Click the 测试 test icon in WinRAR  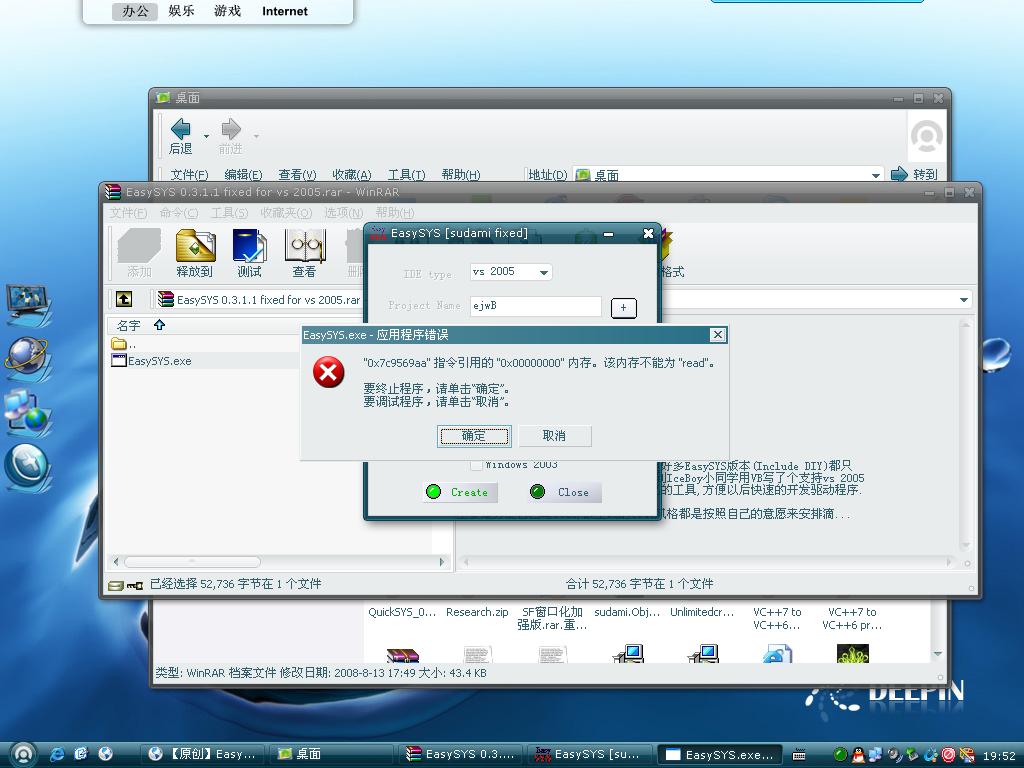[249, 254]
